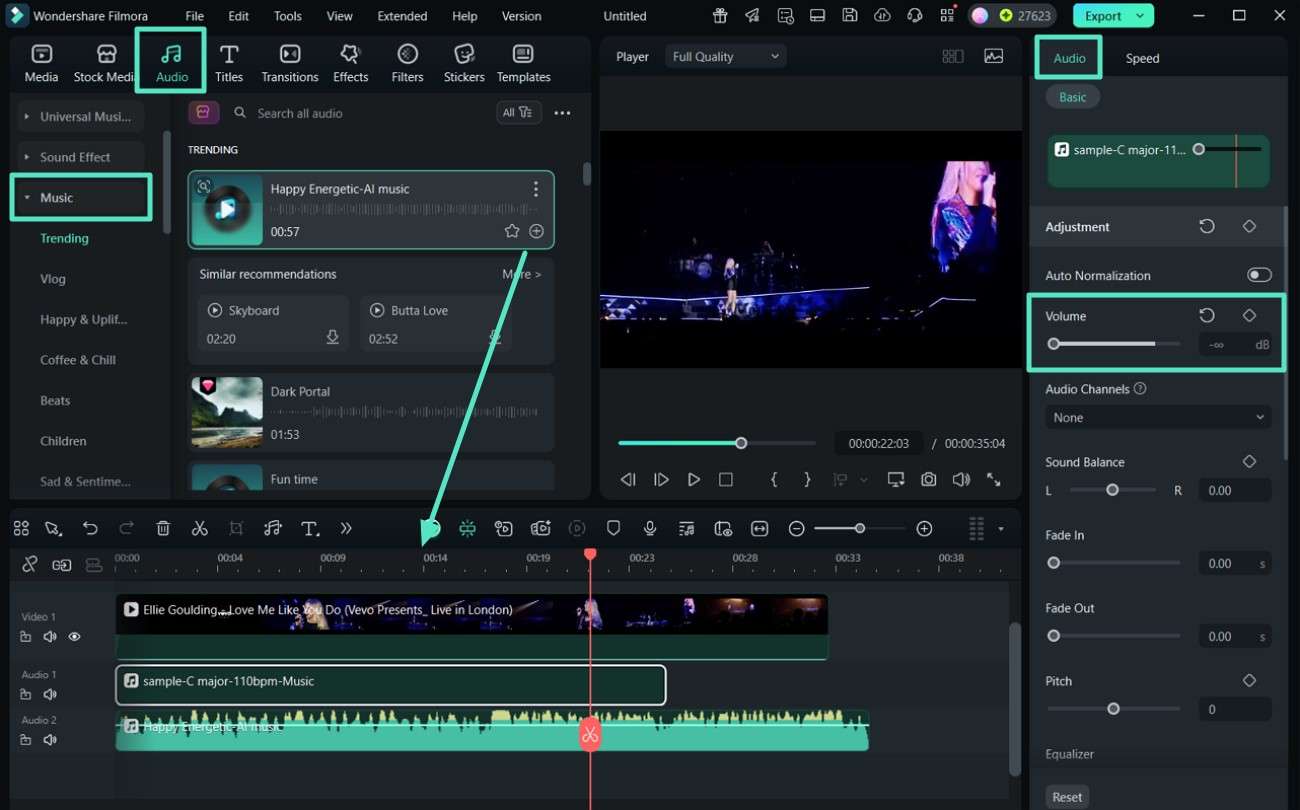
Task: Click the marker shield icon
Action: [614, 529]
